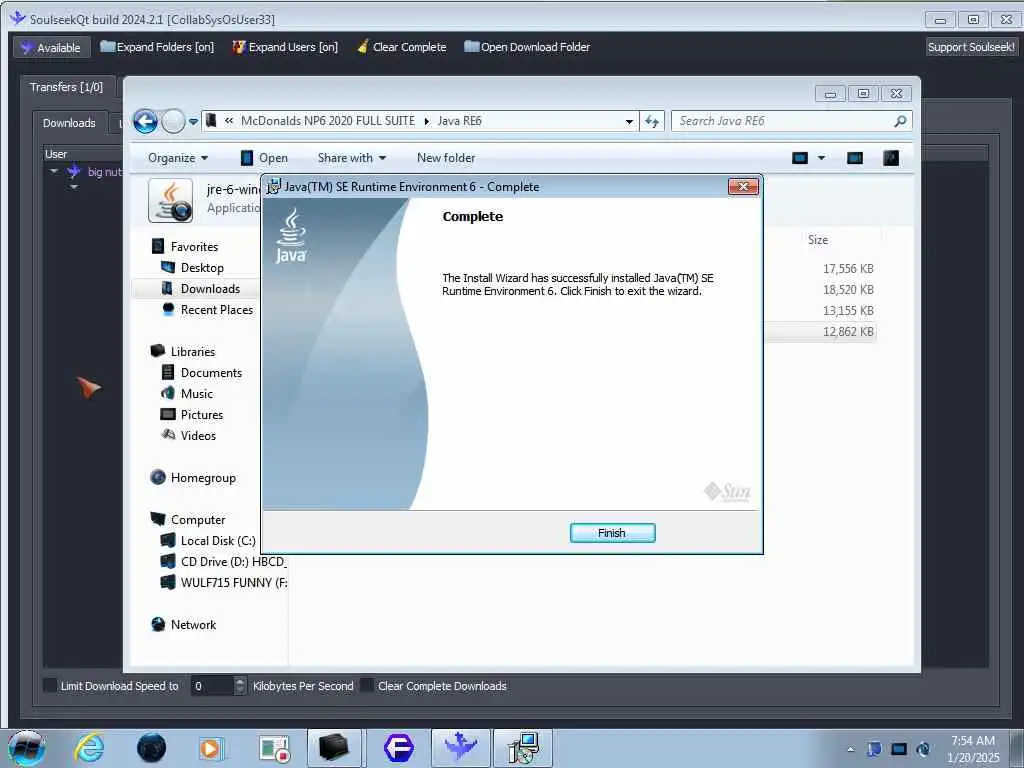Switch to Transfers [1/0] tab
This screenshot has width=1024, height=768.
point(66,87)
